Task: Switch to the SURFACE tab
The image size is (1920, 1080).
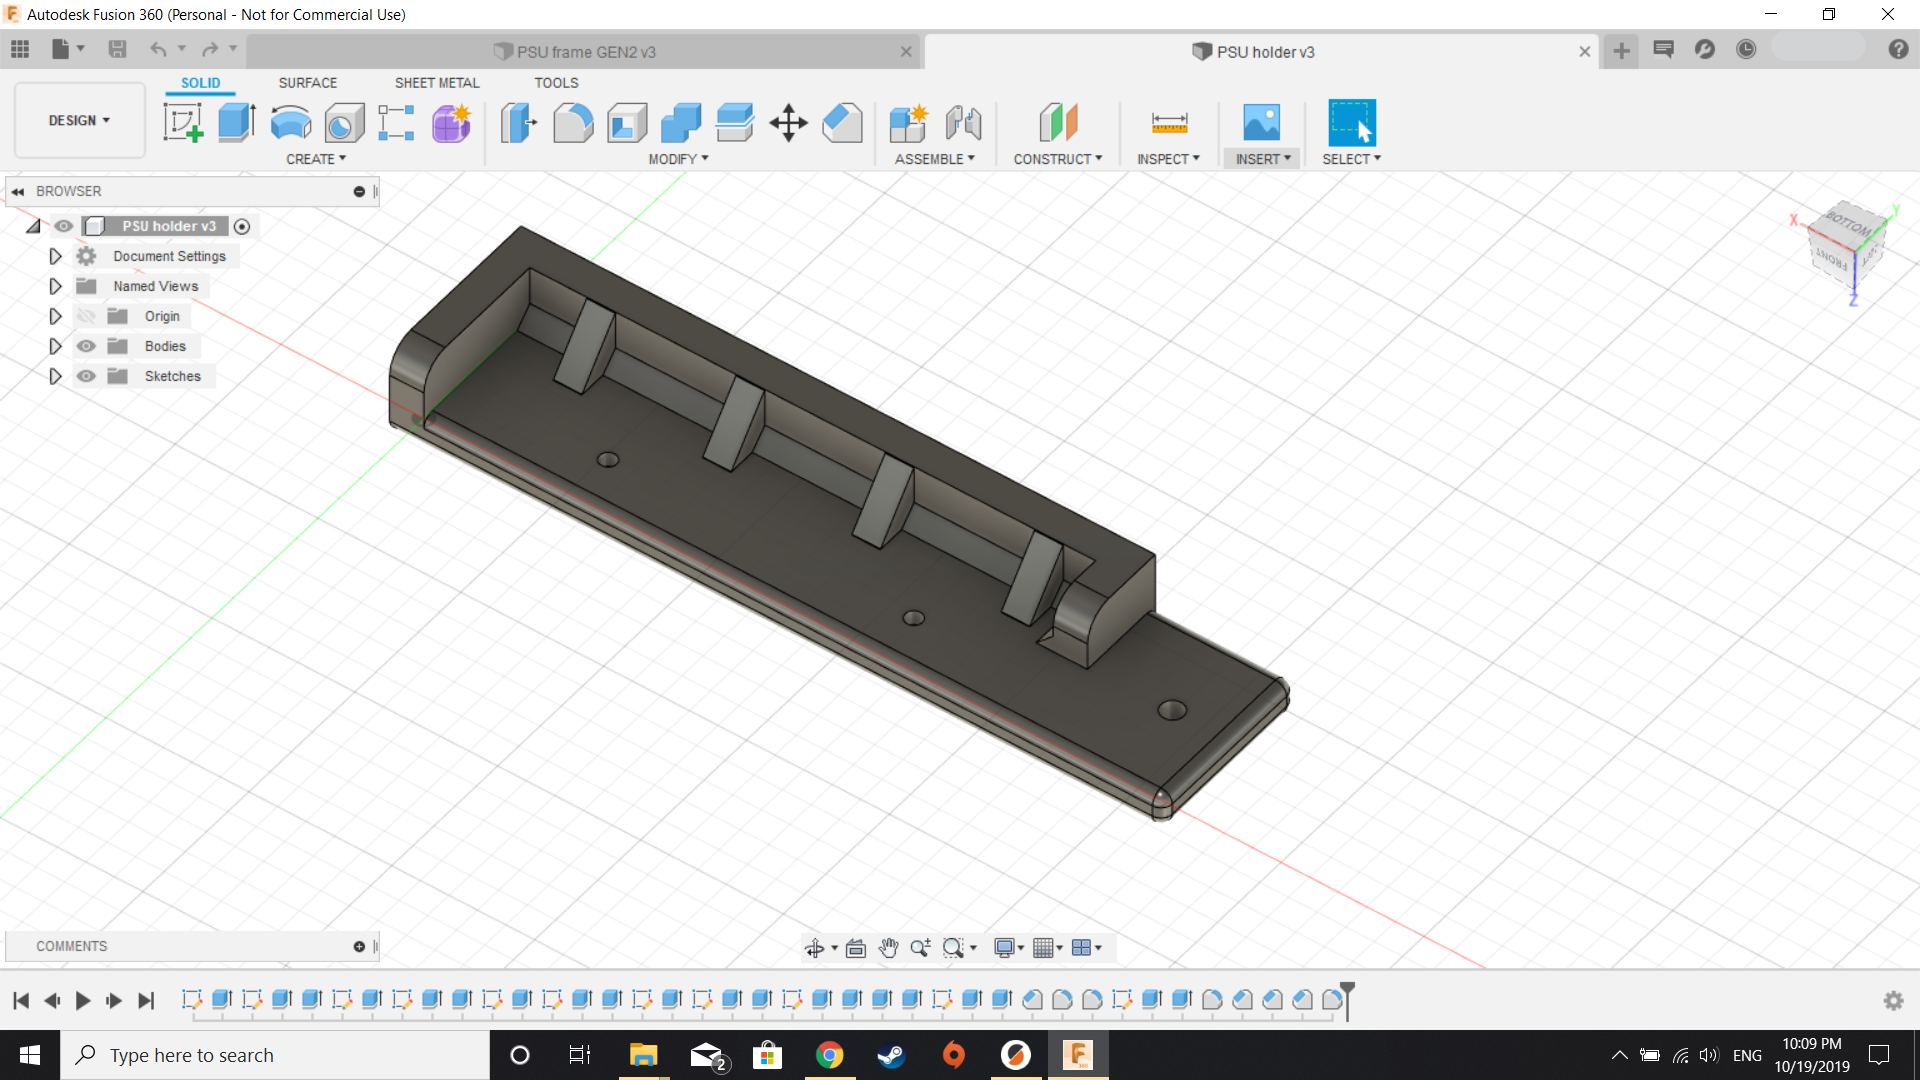Action: click(308, 83)
